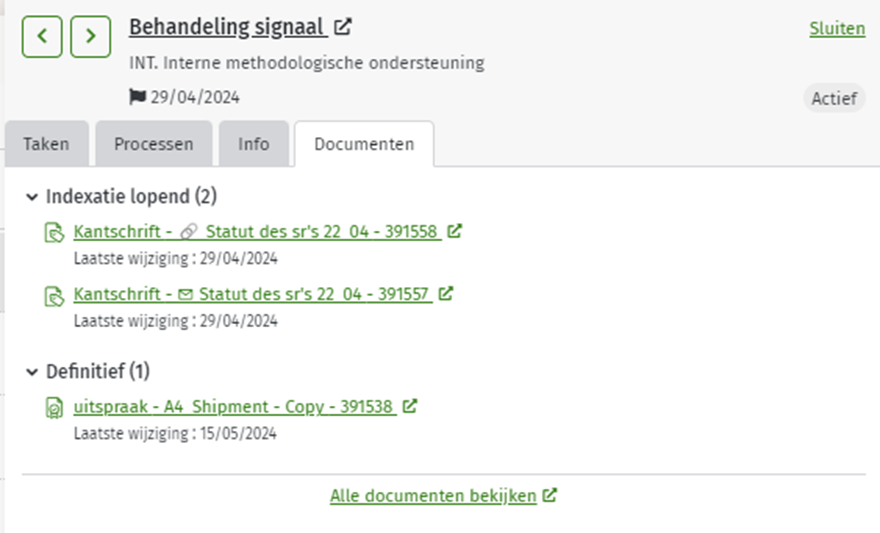
Task: Open the Info tab
Action: tap(254, 144)
